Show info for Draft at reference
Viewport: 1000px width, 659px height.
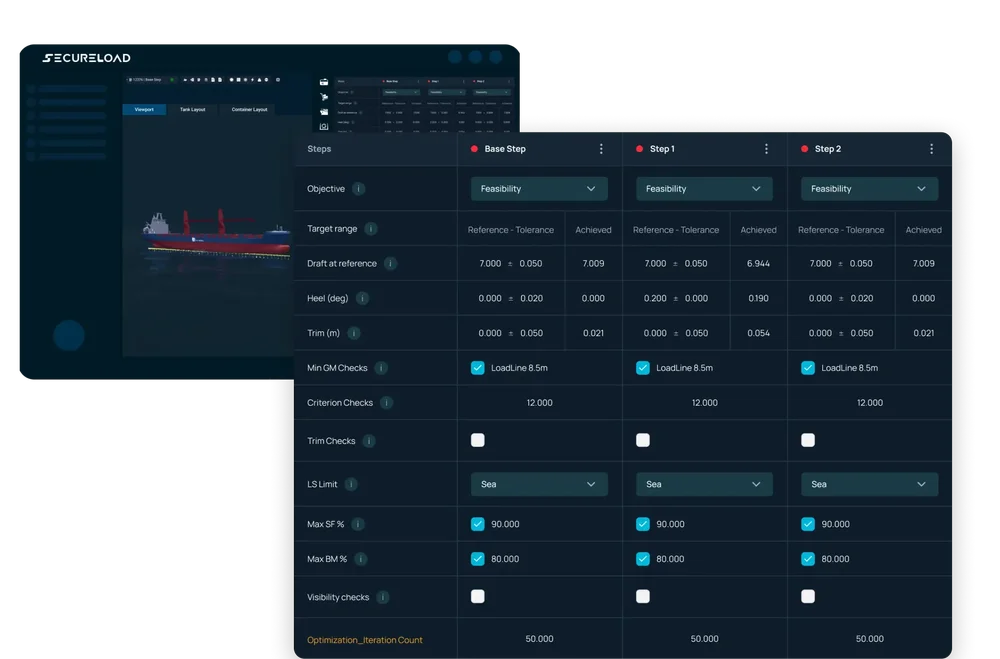[x=390, y=263]
